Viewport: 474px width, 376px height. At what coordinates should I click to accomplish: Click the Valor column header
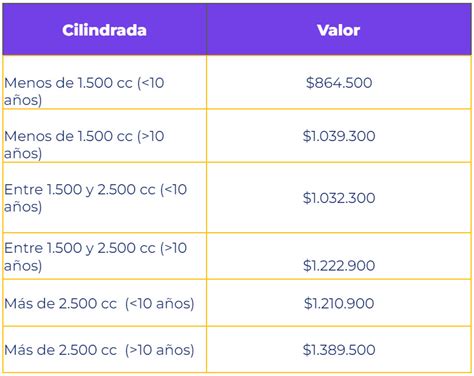click(339, 30)
